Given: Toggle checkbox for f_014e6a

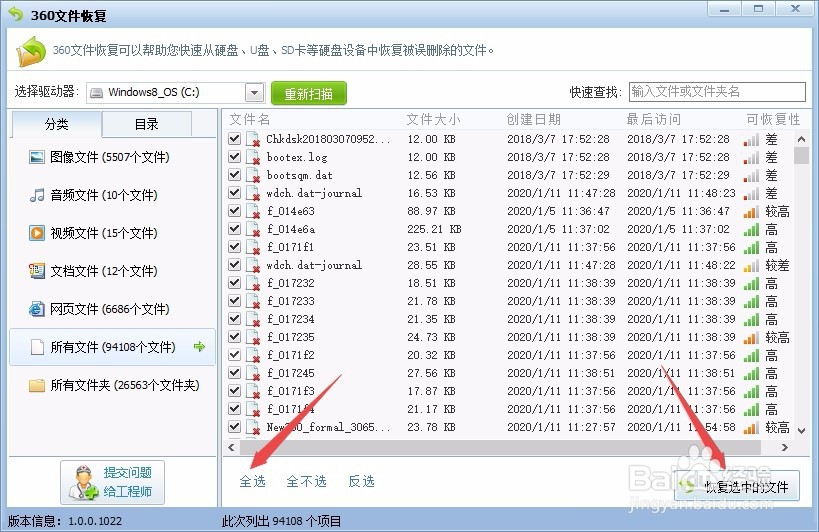Looking at the screenshot, I should pos(235,229).
